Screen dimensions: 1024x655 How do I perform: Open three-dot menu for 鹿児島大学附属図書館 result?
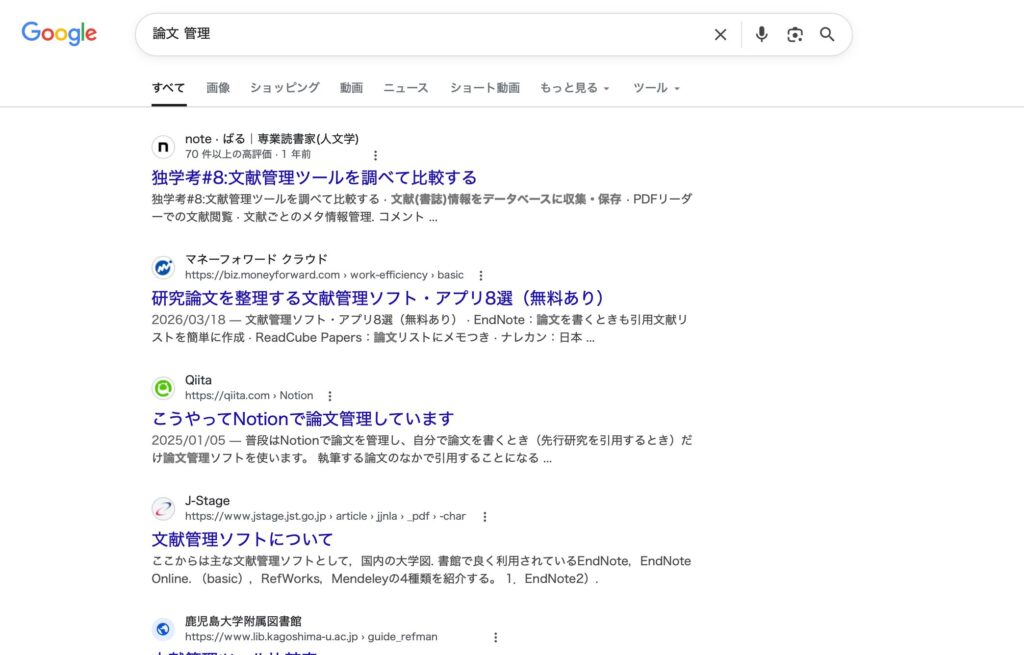click(494, 637)
